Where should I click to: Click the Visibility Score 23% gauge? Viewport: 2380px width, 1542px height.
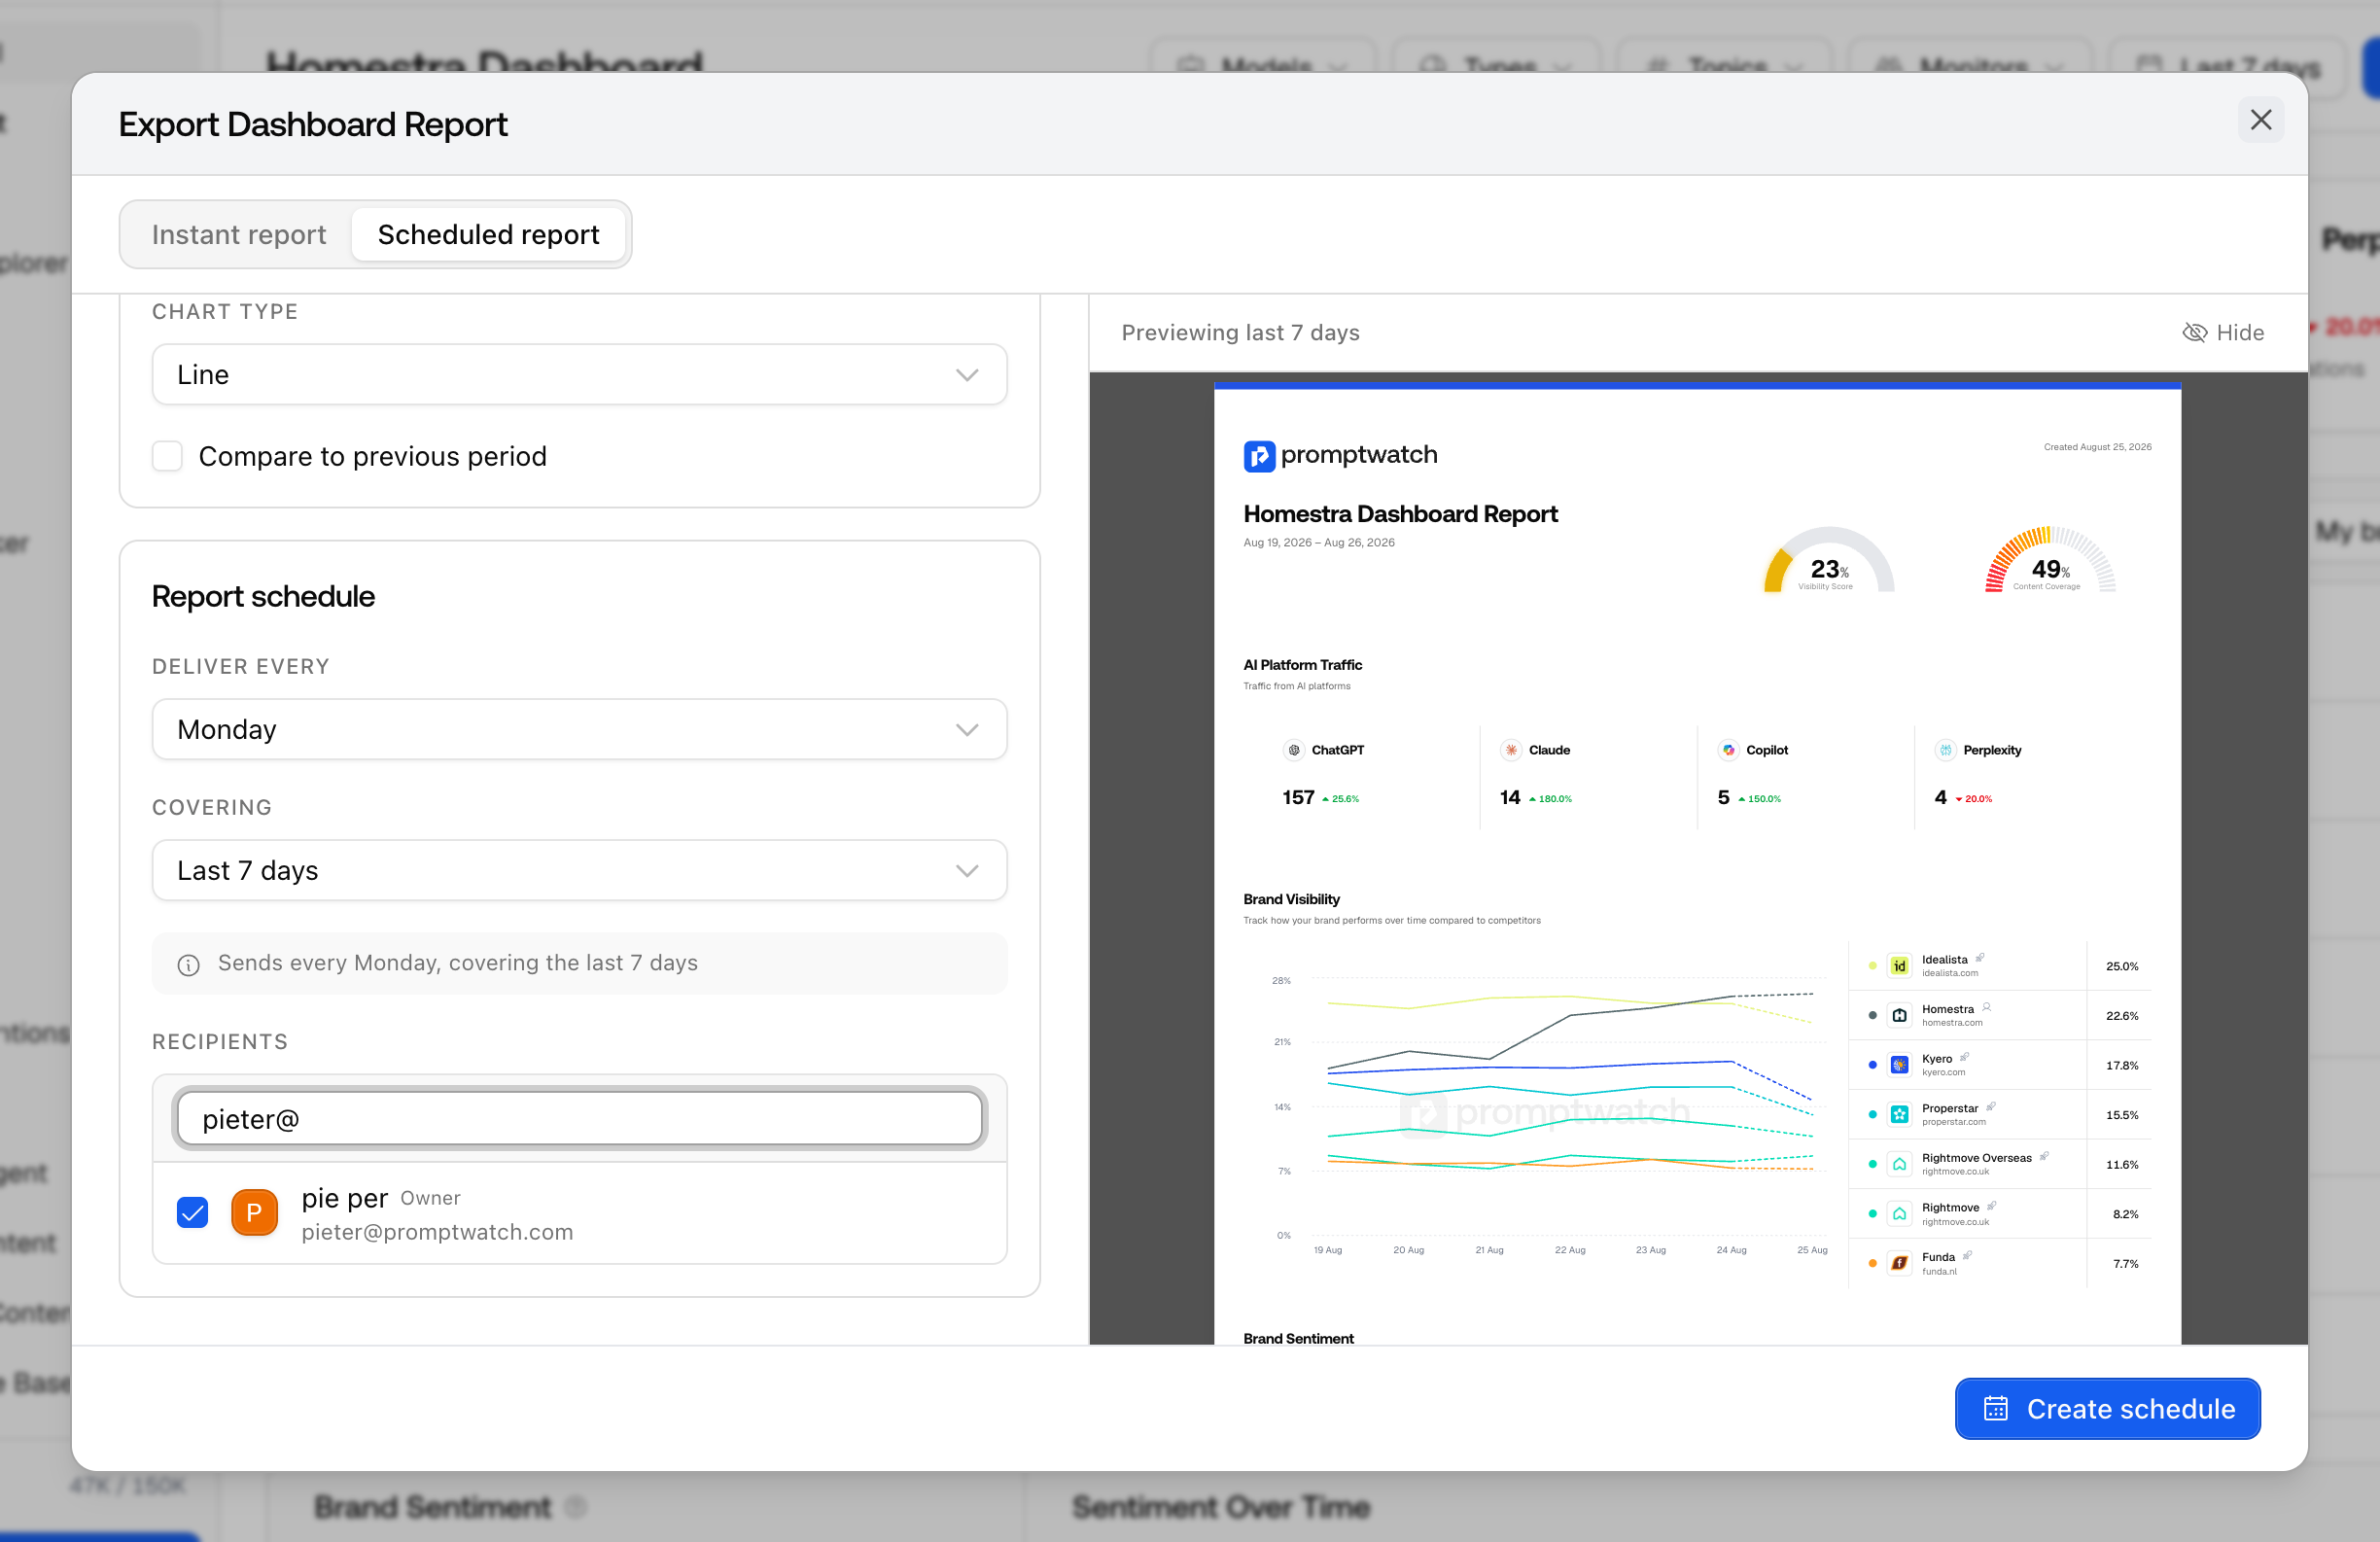pyautogui.click(x=1828, y=562)
